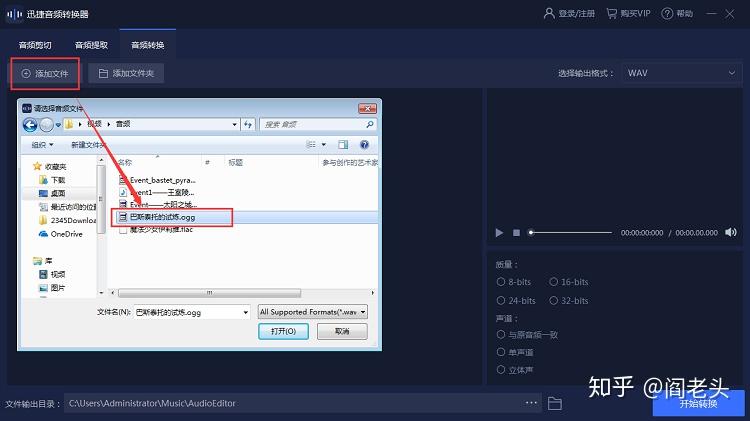Image resolution: width=750 pixels, height=421 pixels.
Task: Open the output folder icon
Action: 555,403
